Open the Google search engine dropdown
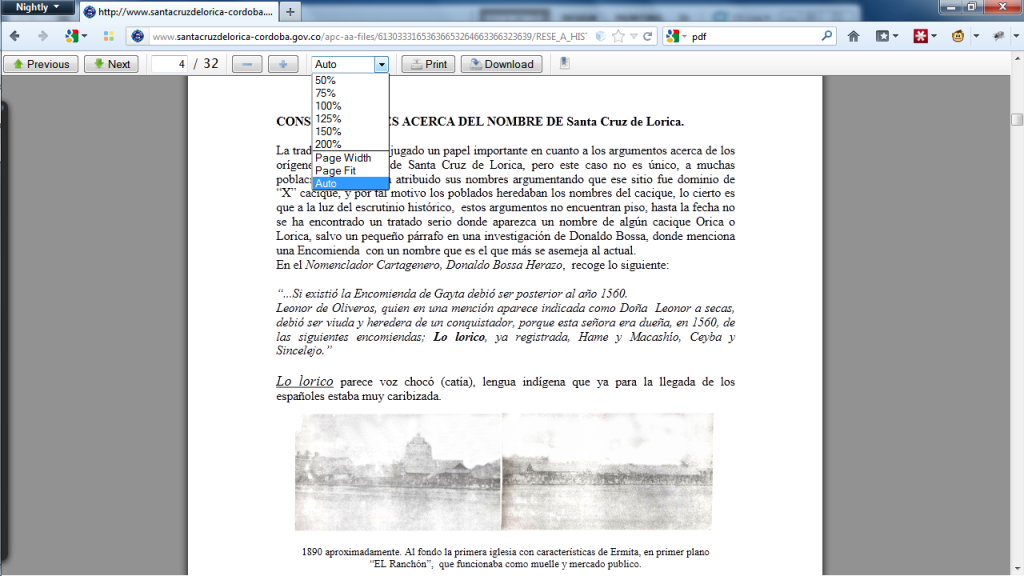Screen dimensions: 1024x576 tap(677, 36)
